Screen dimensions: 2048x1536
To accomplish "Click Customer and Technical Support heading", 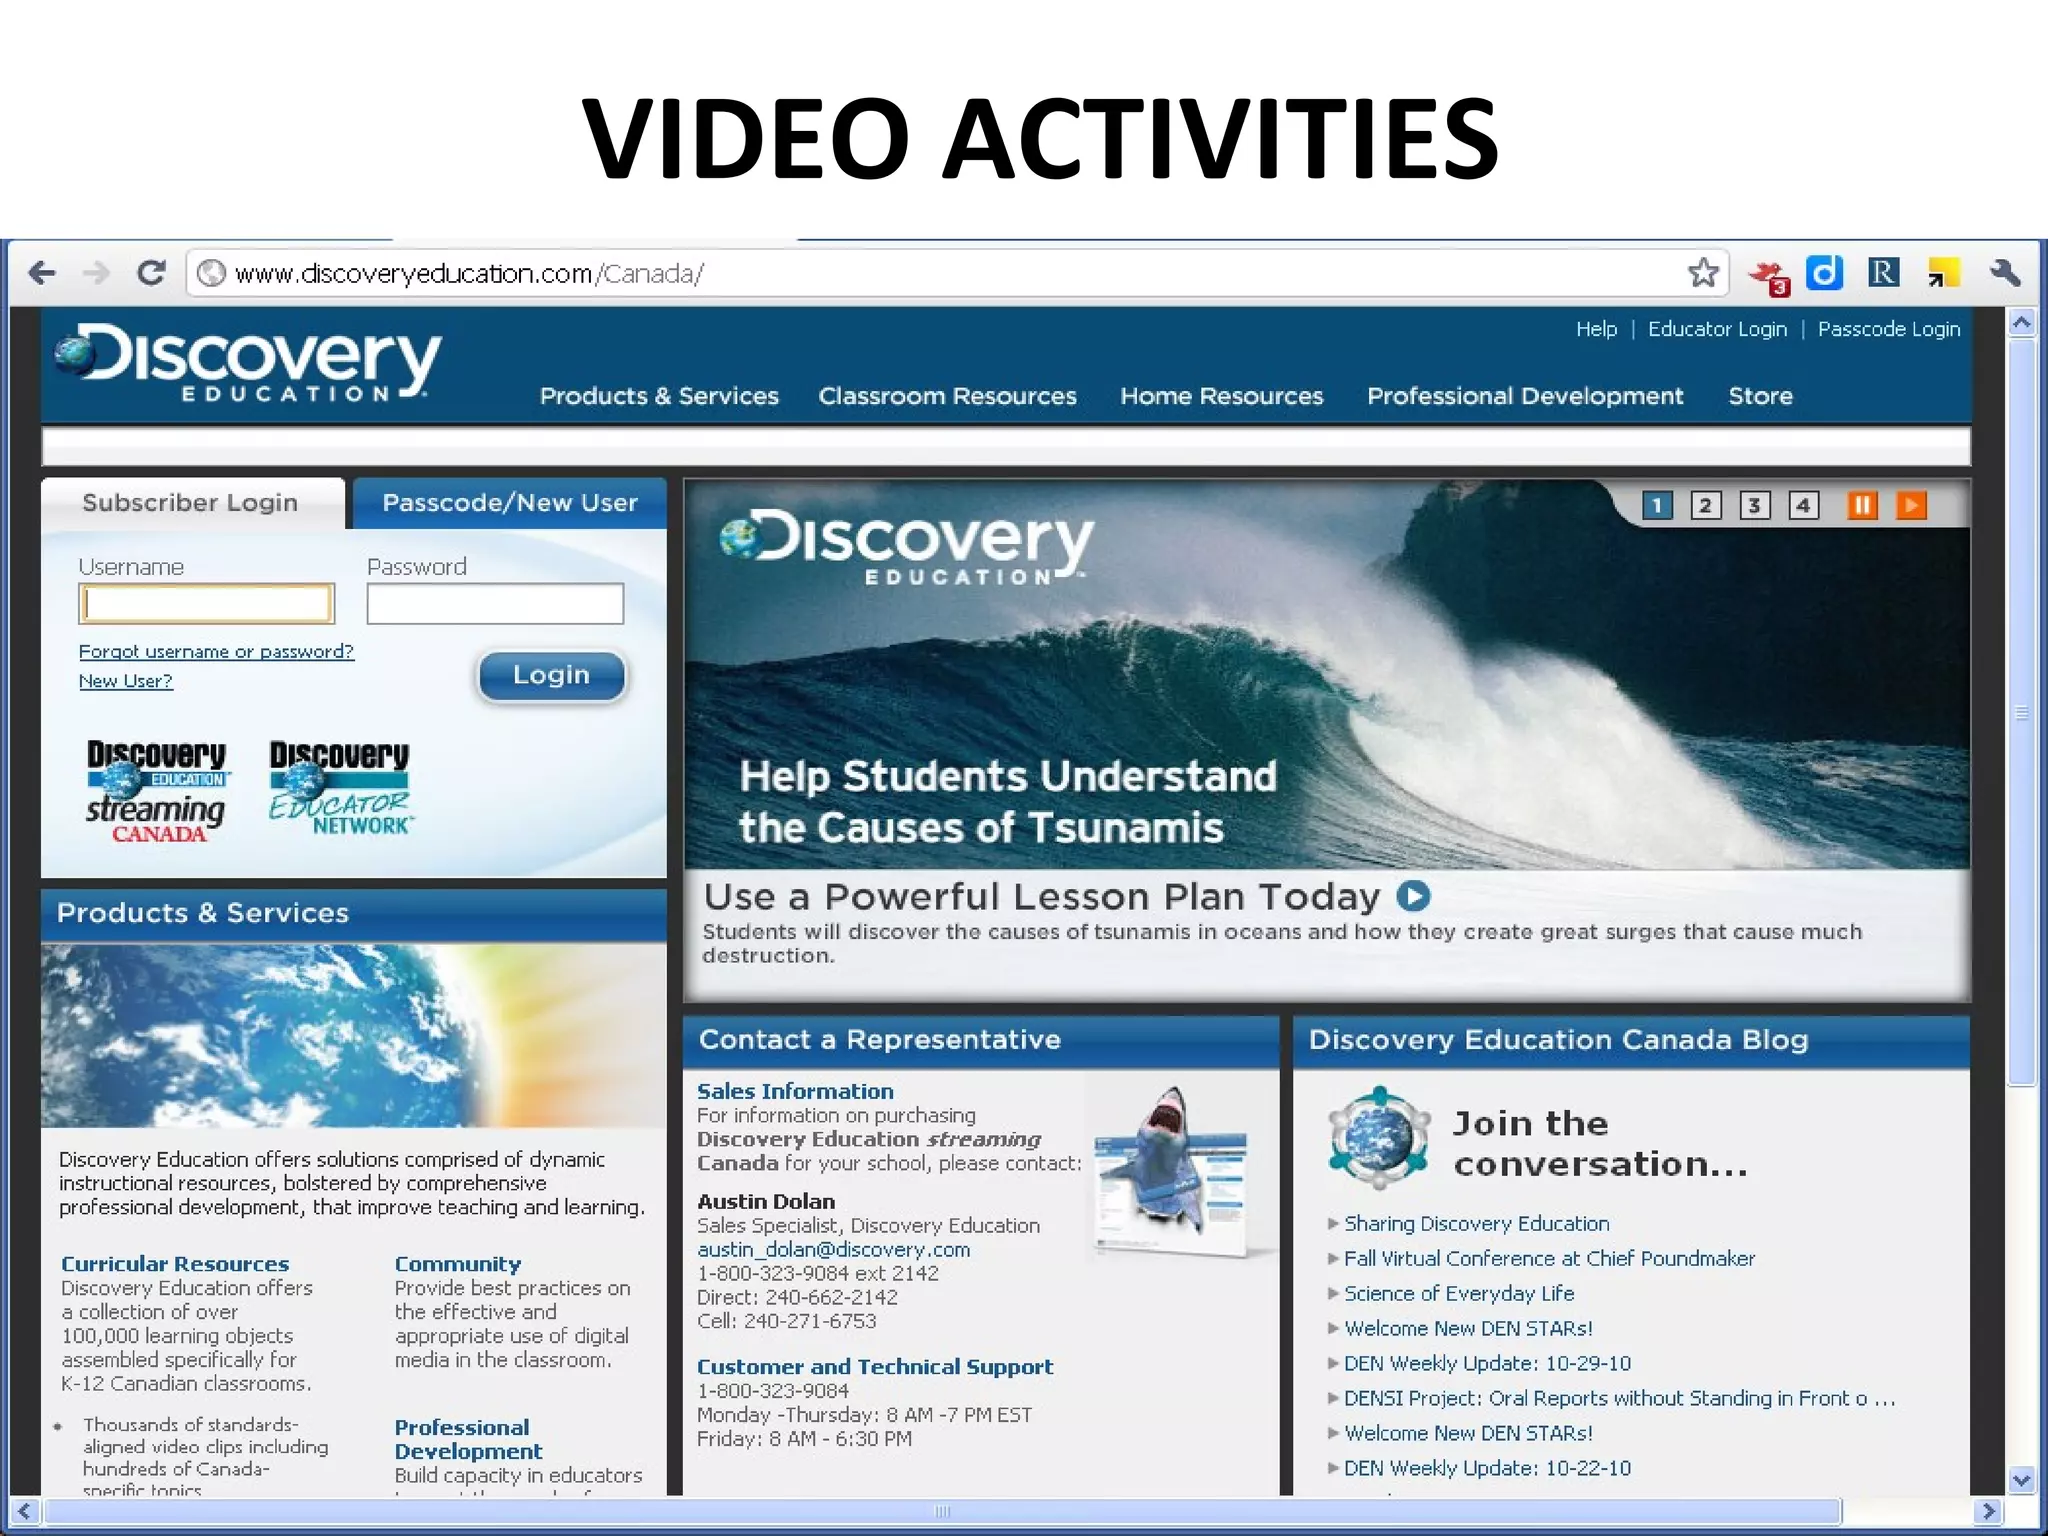I will point(875,1367).
